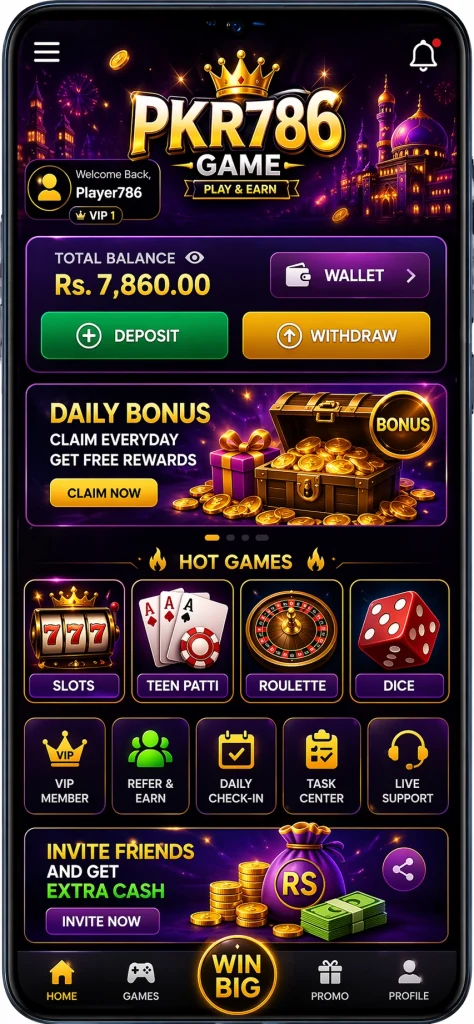Screen dimensions: 474x1024
Task: Tap the green Deposit button
Action: pyautogui.click(x=134, y=336)
